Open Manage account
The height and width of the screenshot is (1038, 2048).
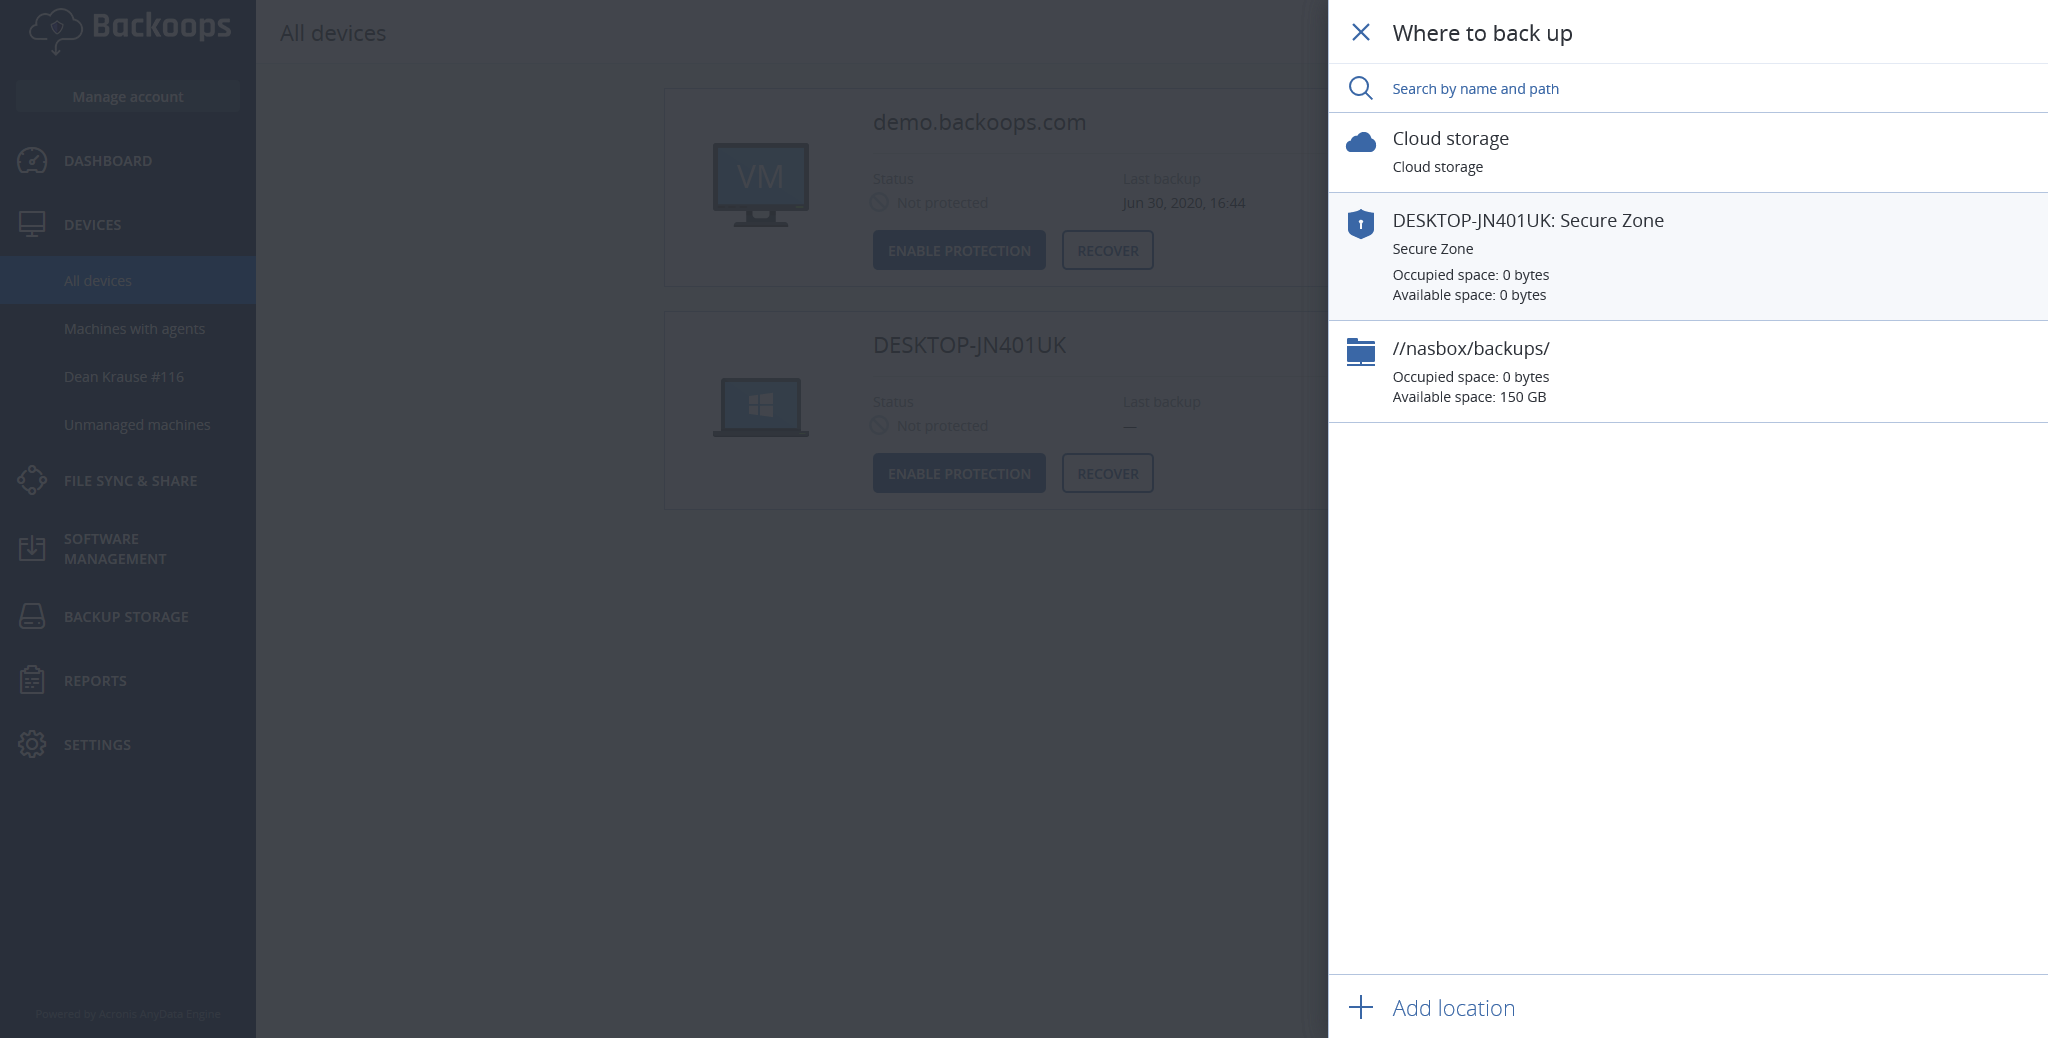click(128, 97)
